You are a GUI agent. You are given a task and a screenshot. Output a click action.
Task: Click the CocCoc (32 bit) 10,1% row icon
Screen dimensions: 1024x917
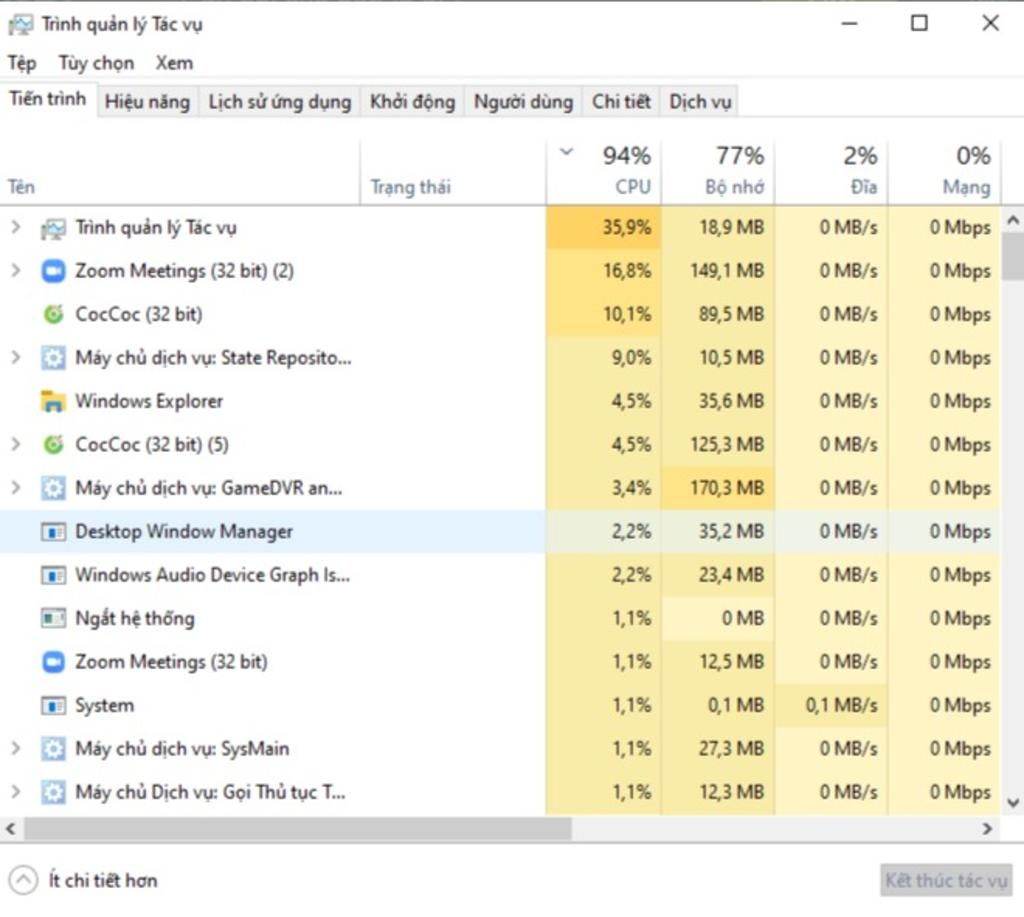[53, 314]
